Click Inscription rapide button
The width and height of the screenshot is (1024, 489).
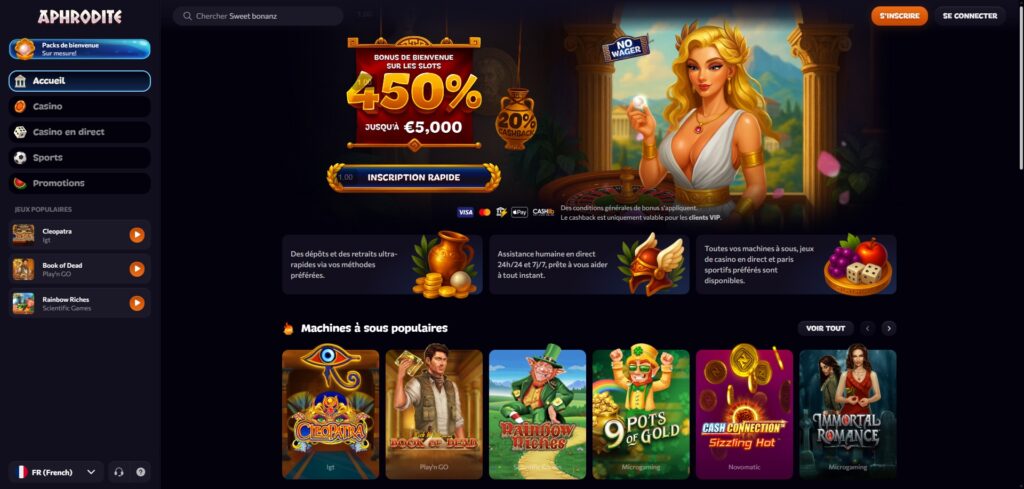414,178
